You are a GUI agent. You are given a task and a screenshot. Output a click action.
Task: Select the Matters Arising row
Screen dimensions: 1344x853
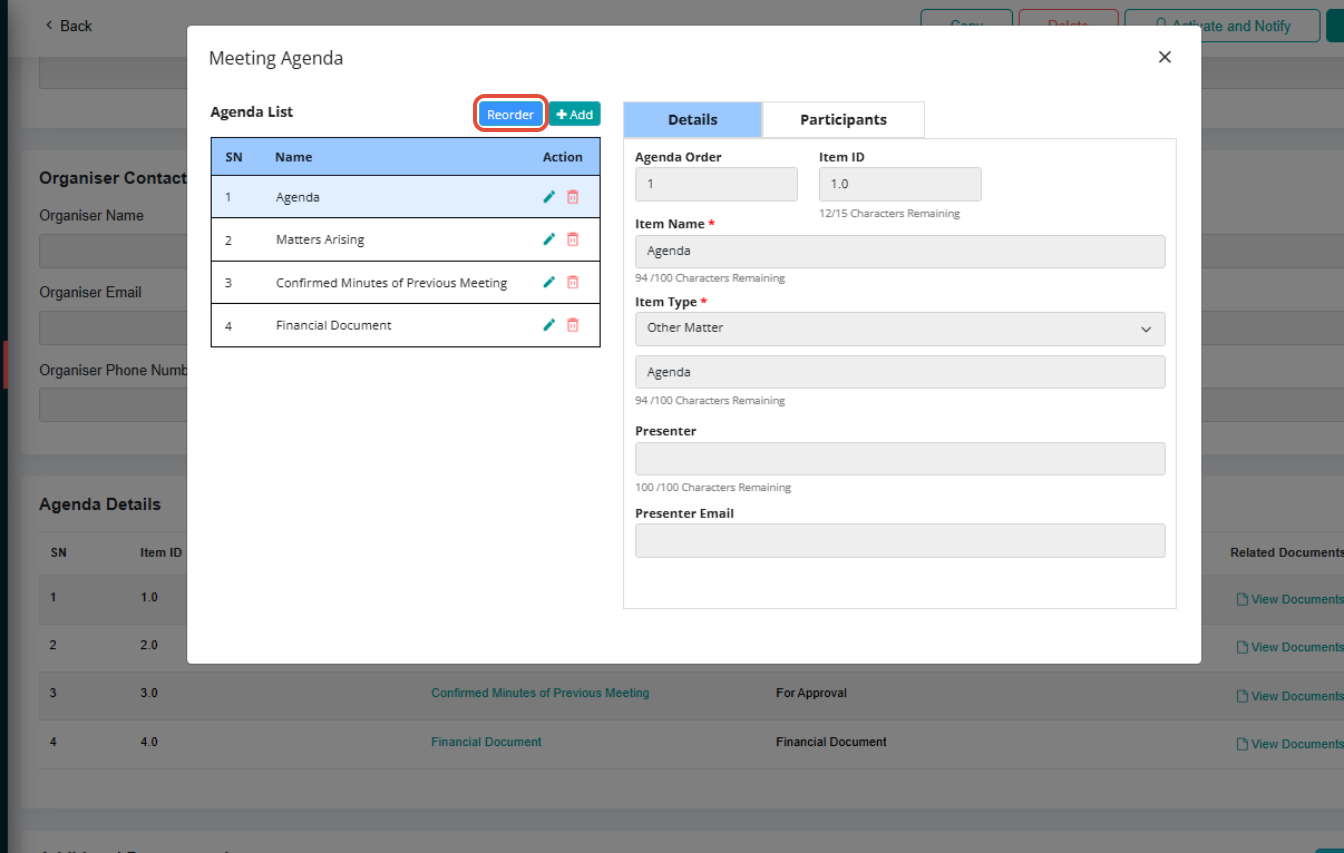(x=406, y=240)
